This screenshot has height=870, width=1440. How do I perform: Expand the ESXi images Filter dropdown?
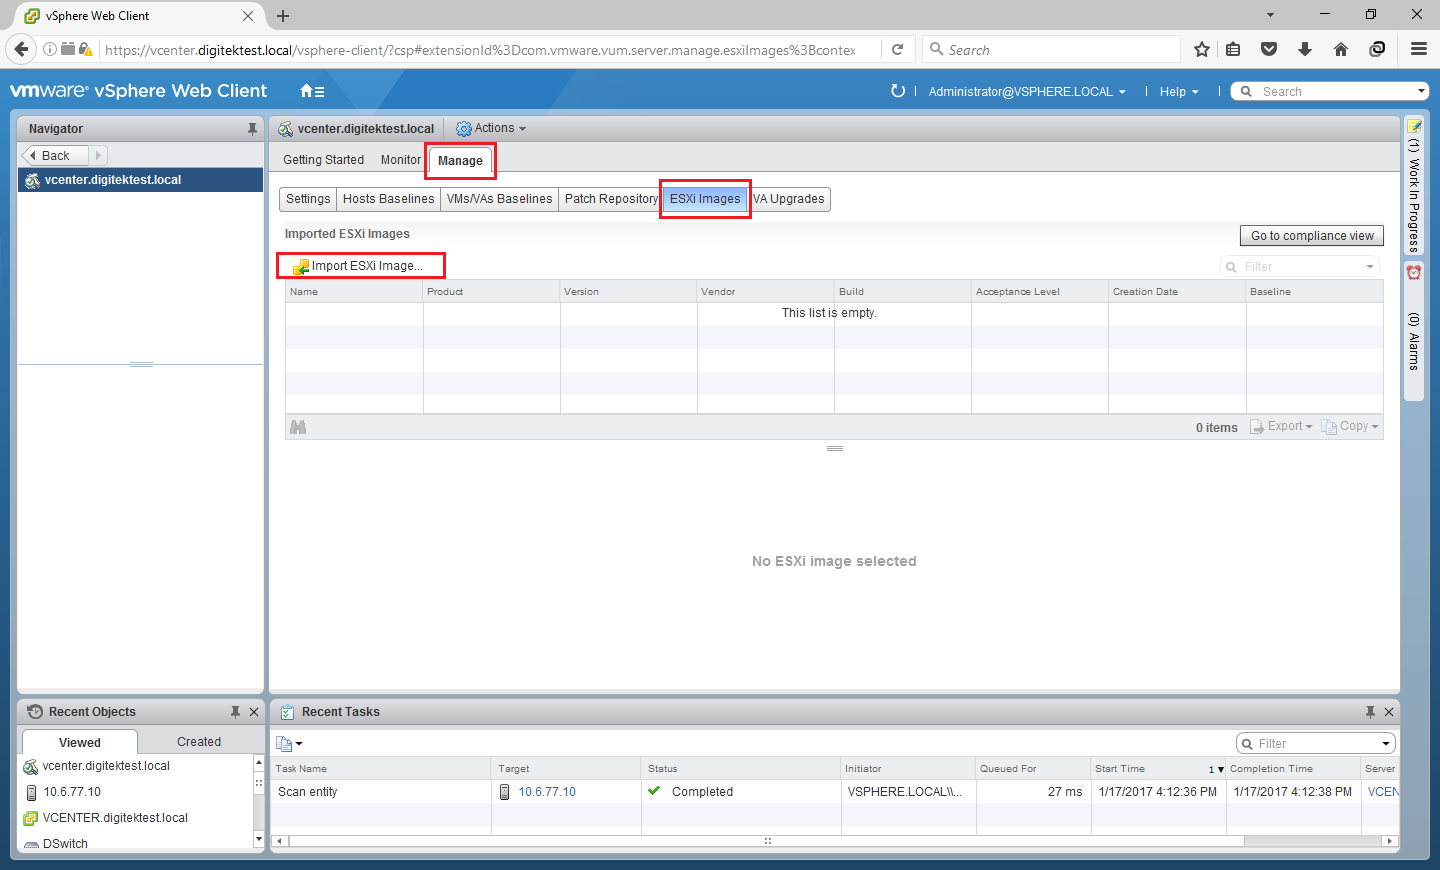[x=1370, y=267]
